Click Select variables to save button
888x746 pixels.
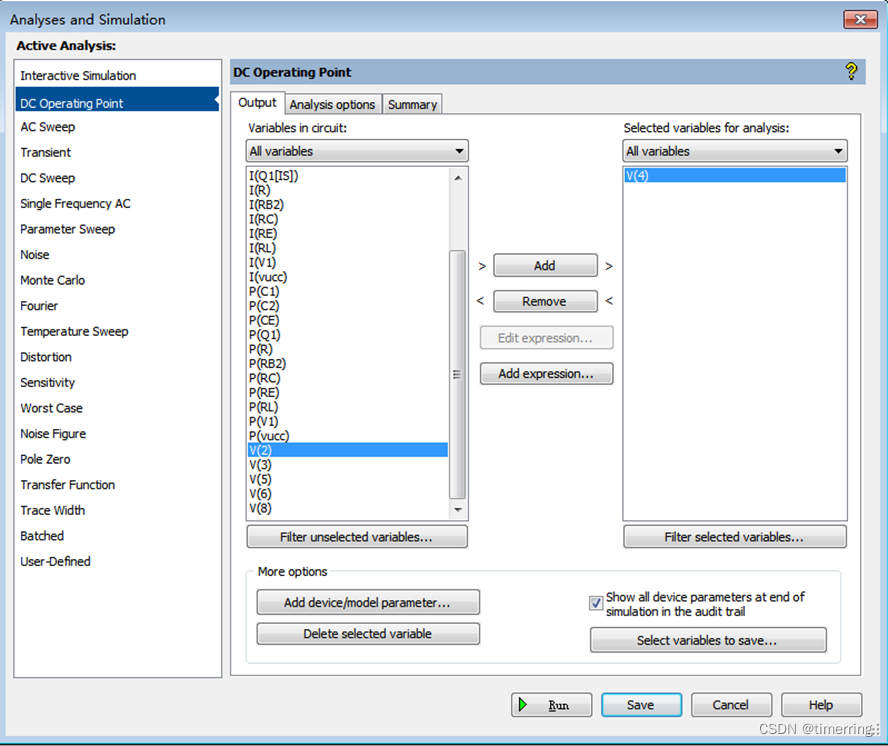click(708, 640)
